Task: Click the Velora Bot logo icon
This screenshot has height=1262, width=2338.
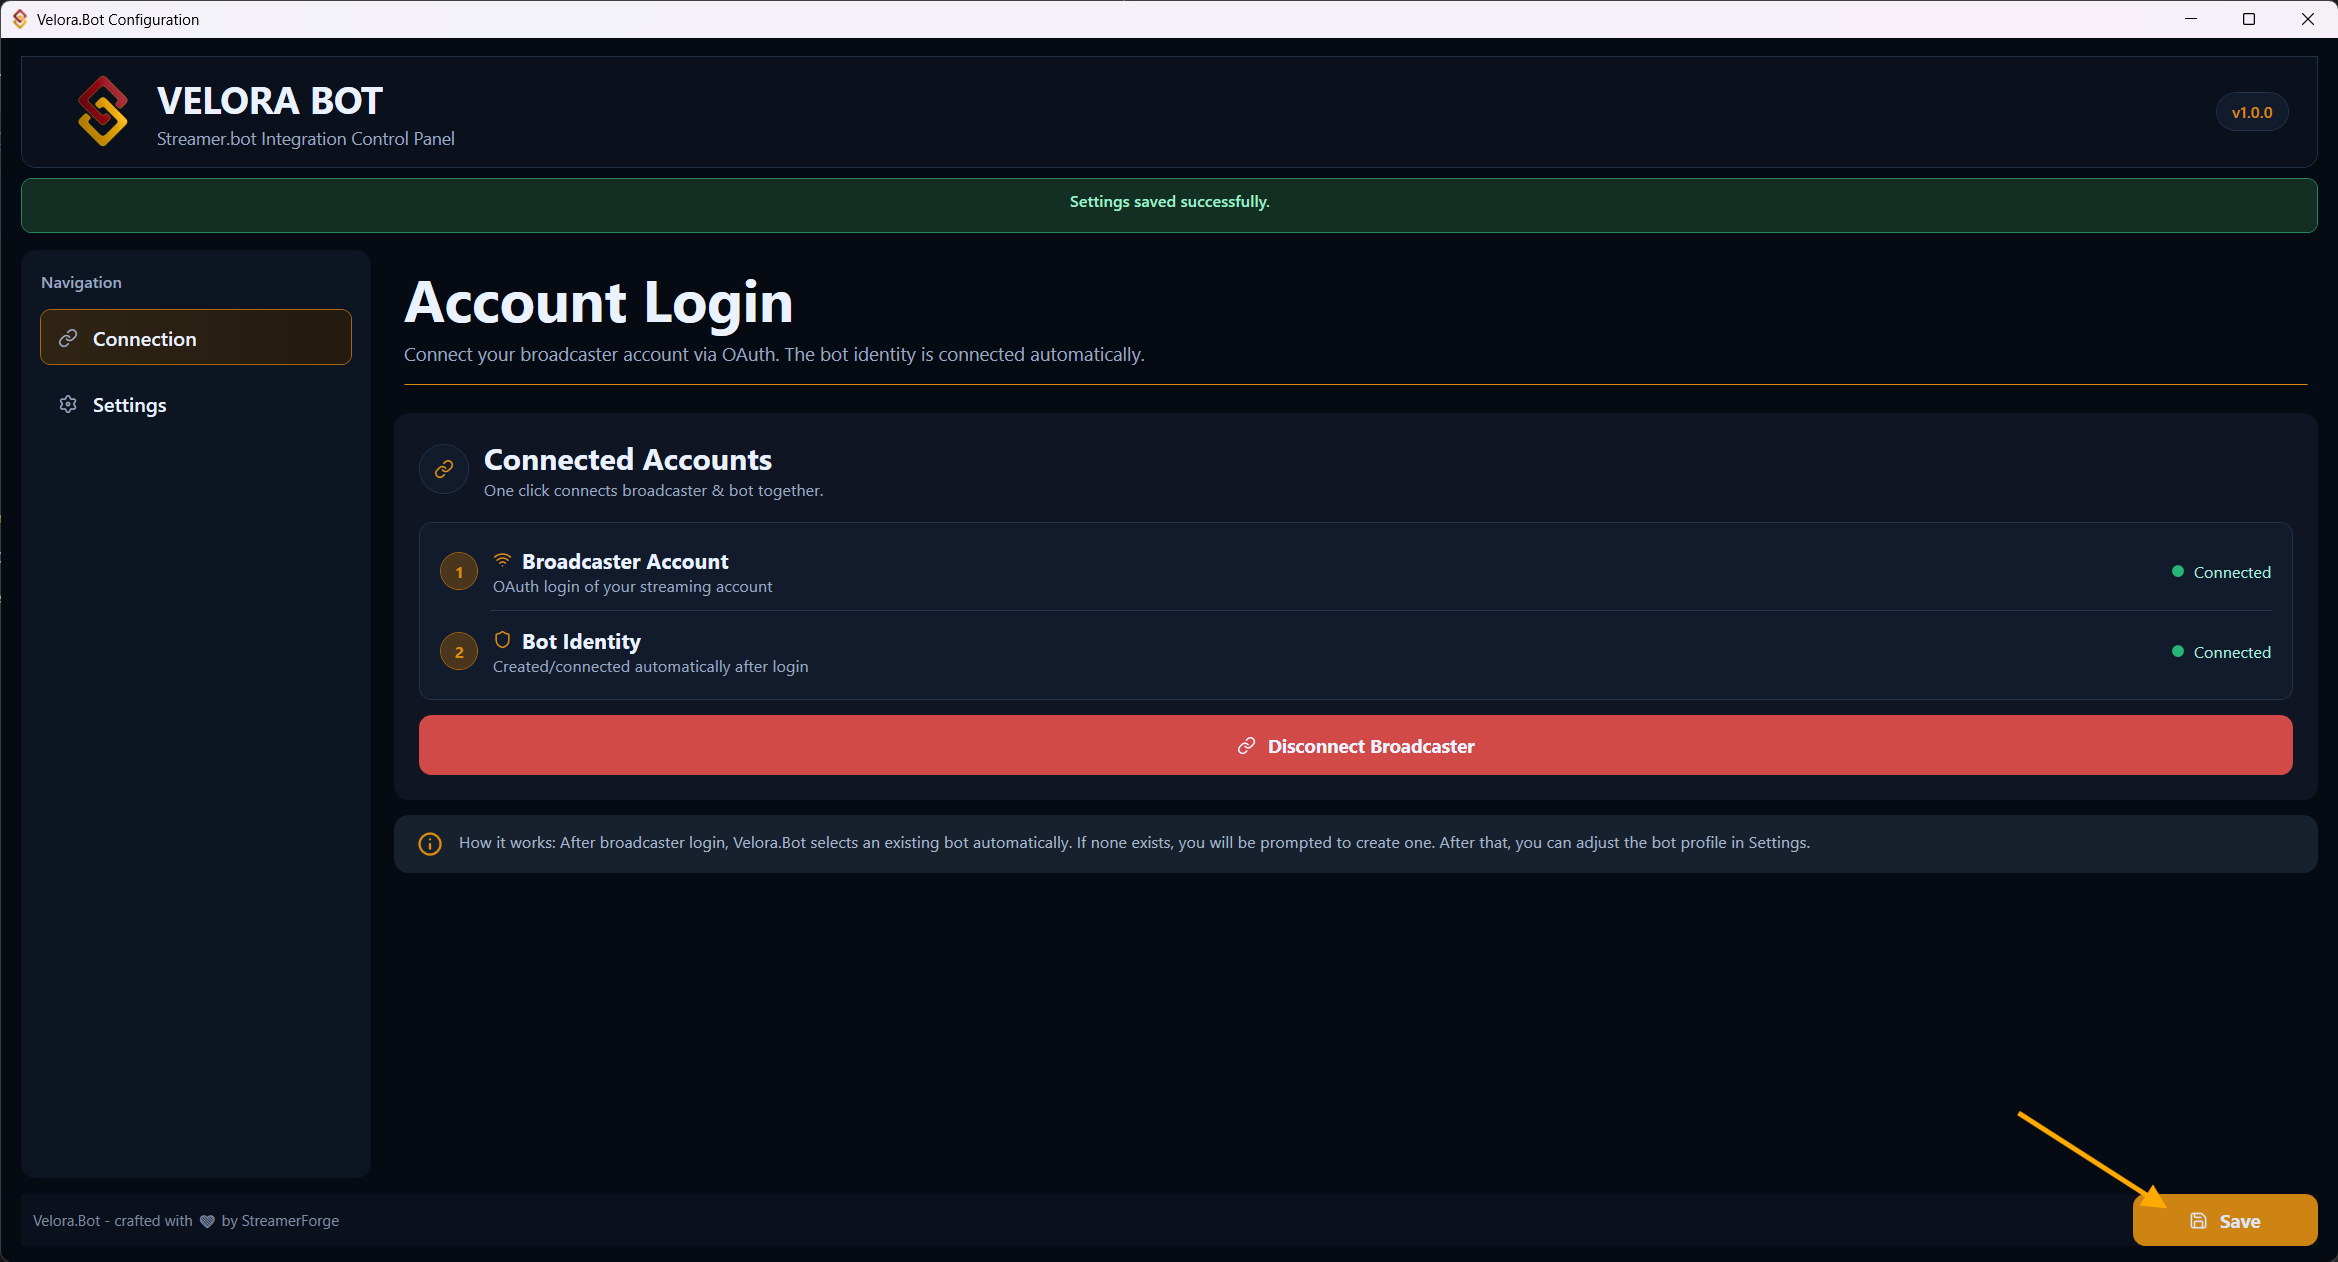Action: pyautogui.click(x=103, y=111)
